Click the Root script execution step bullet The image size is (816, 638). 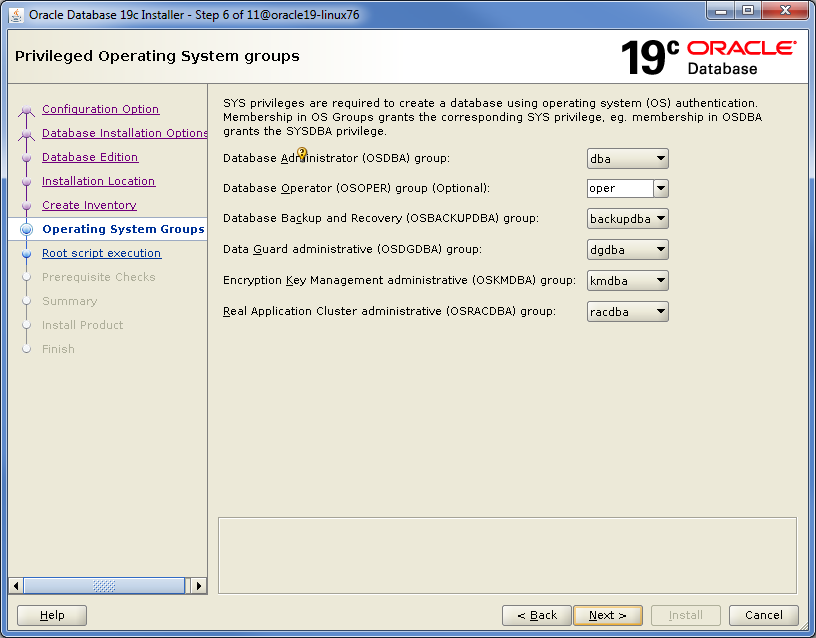[x=26, y=254]
